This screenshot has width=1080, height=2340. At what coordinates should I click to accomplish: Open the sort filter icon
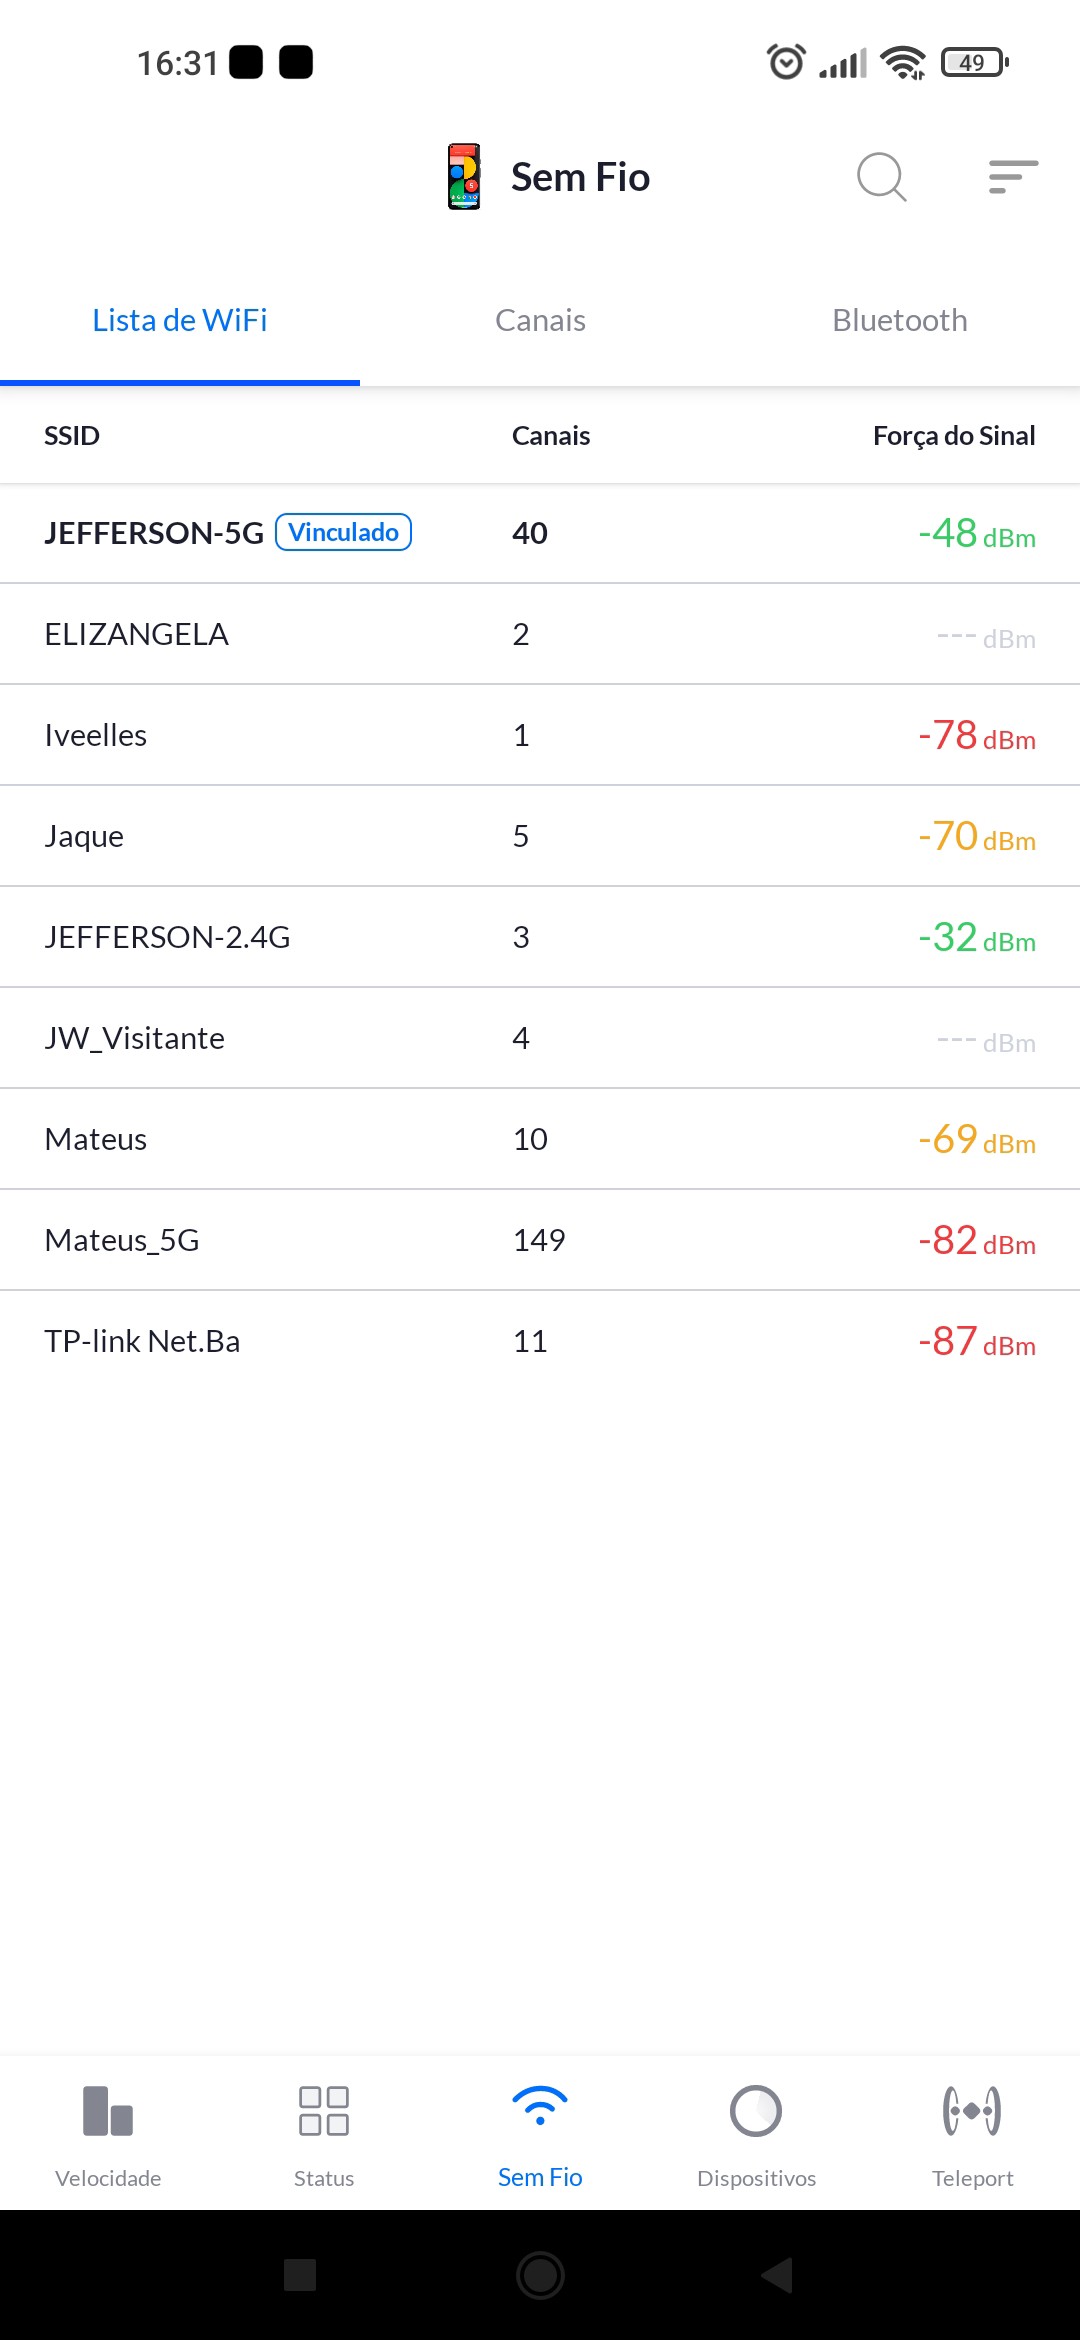1013,177
